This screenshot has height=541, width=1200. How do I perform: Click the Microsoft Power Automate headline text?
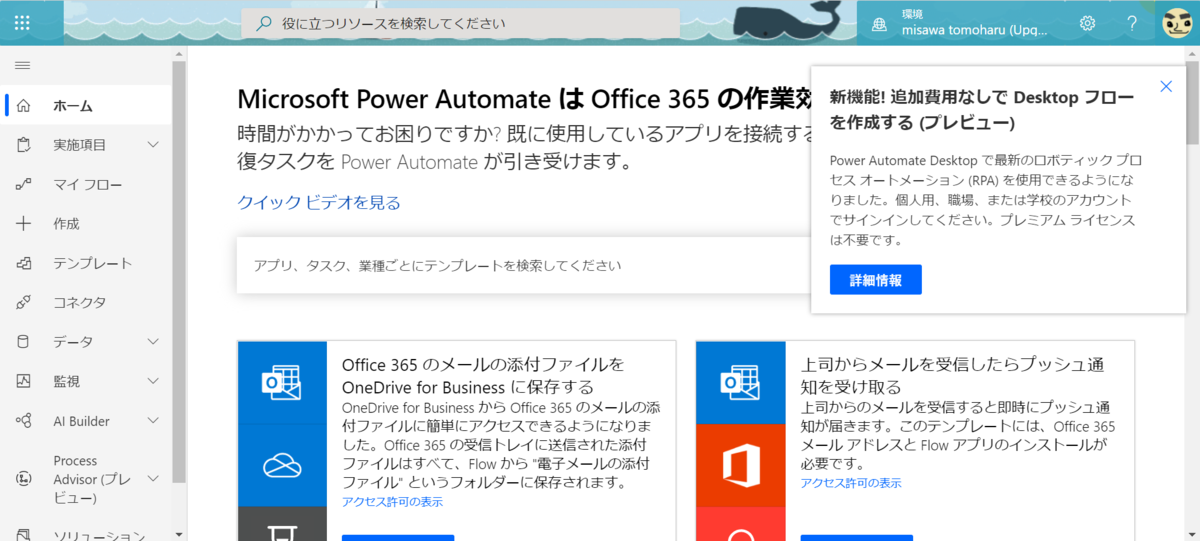pos(523,99)
